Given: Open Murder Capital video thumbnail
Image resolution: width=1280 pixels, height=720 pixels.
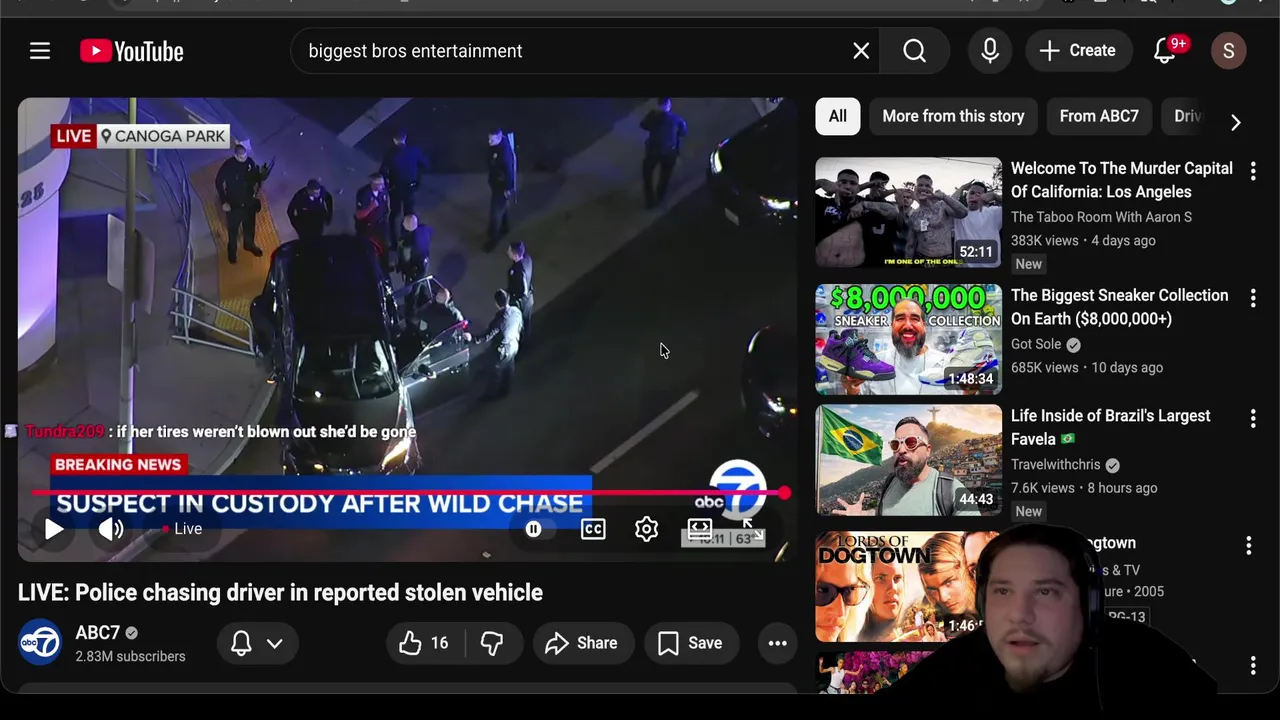Looking at the screenshot, I should [x=908, y=212].
